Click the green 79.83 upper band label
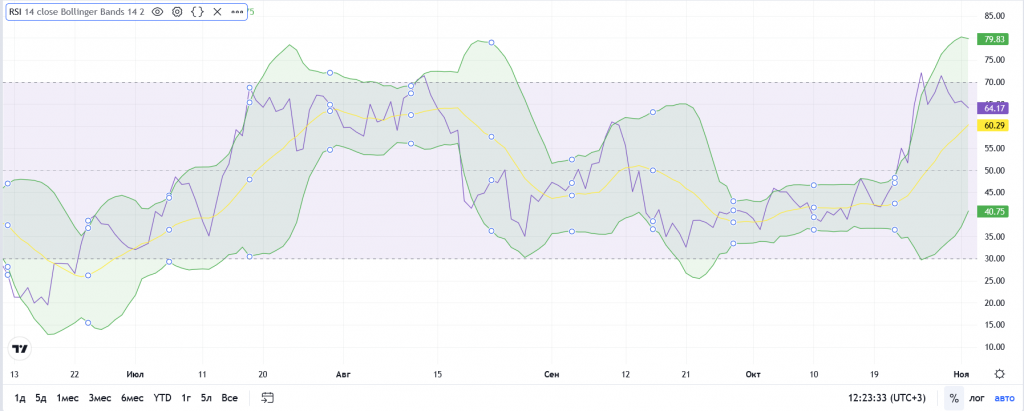The width and height of the screenshot is (1024, 411). coord(994,39)
